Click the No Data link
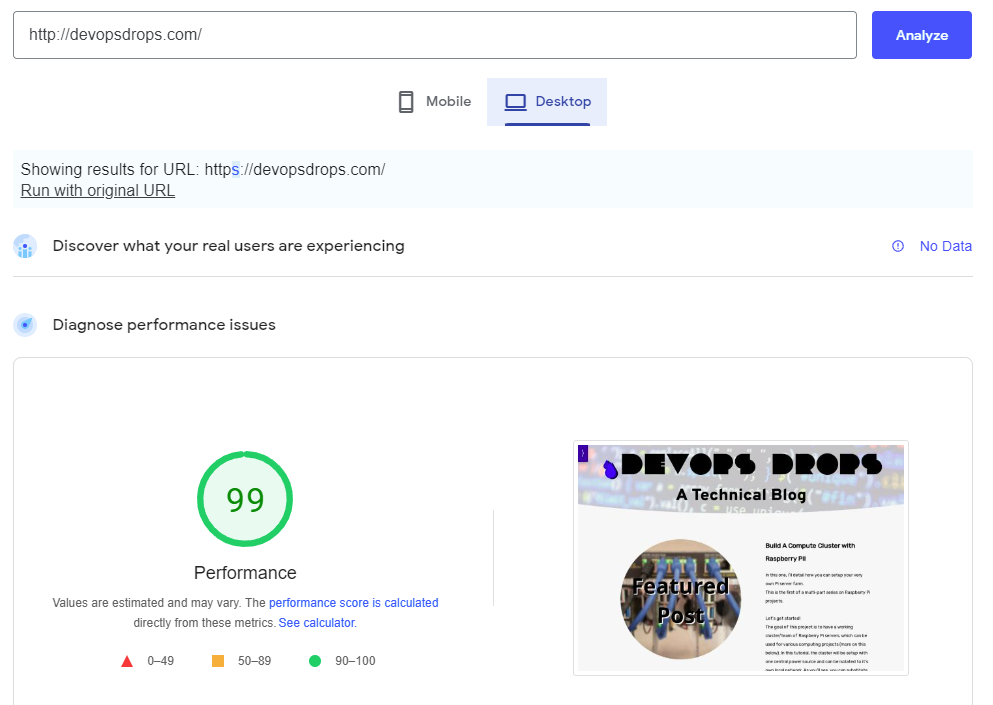The image size is (993, 705). (944, 246)
